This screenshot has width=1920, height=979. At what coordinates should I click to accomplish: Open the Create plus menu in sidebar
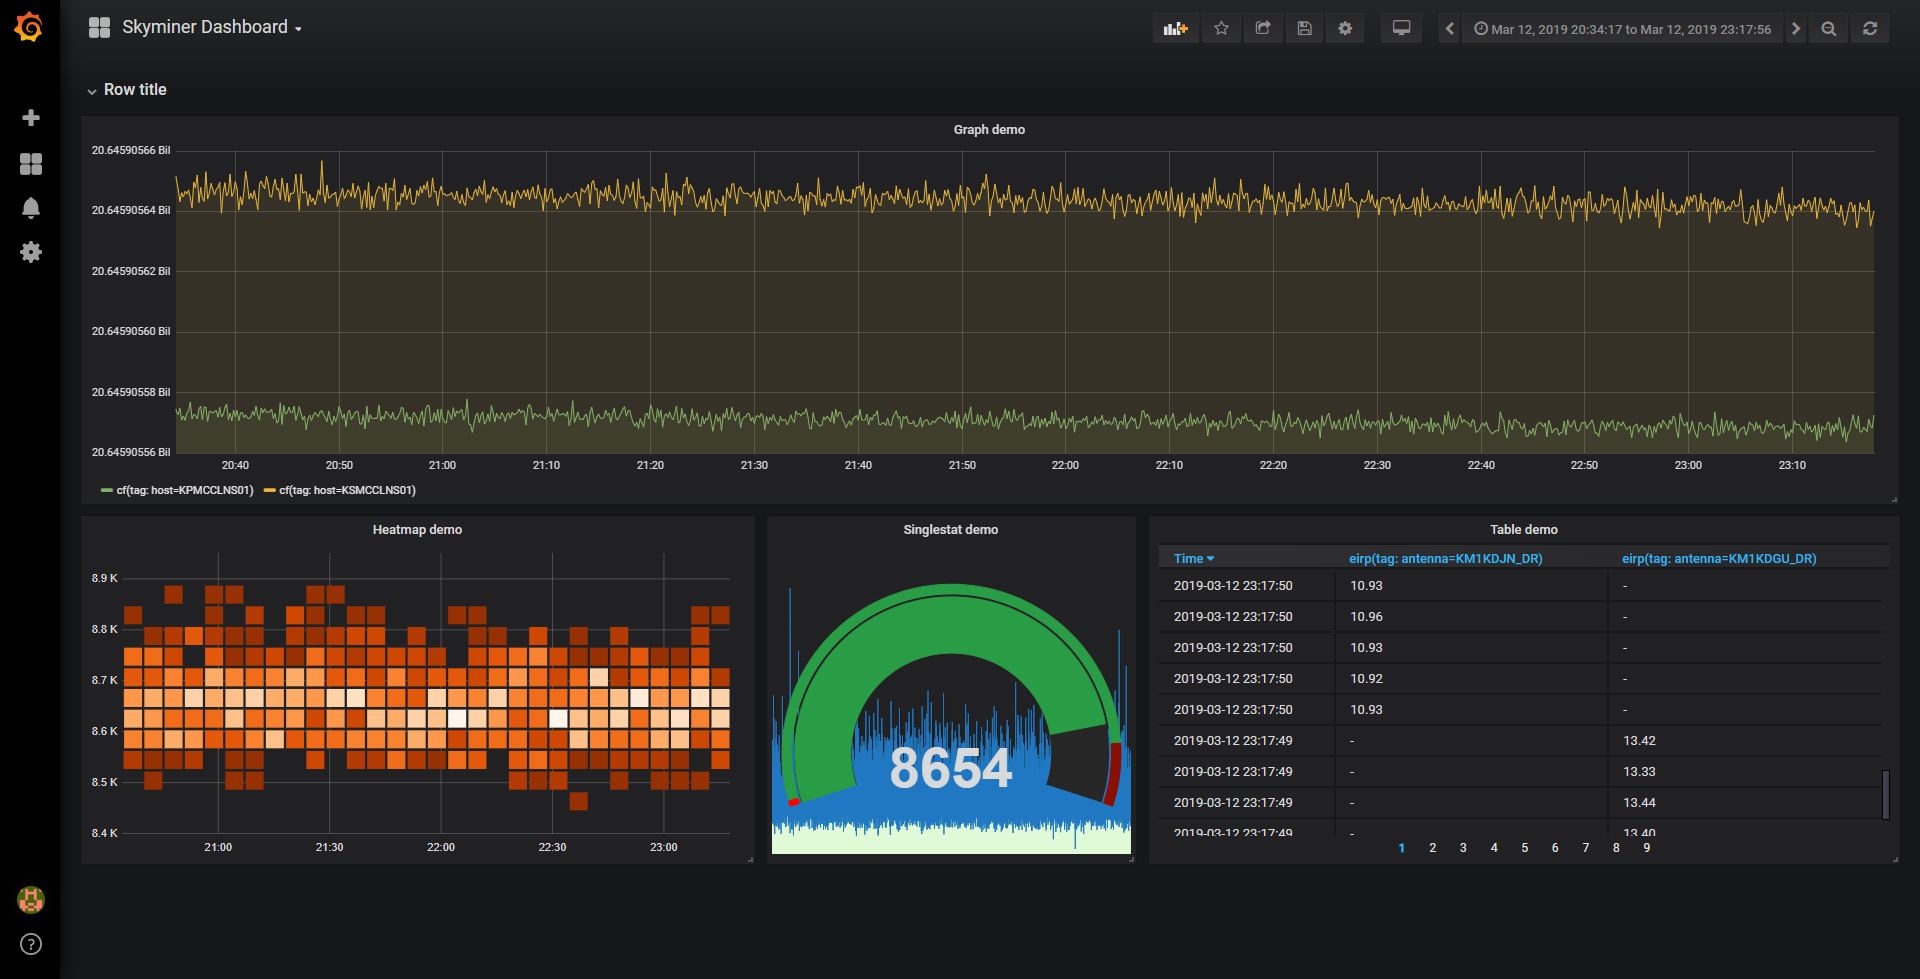point(31,118)
